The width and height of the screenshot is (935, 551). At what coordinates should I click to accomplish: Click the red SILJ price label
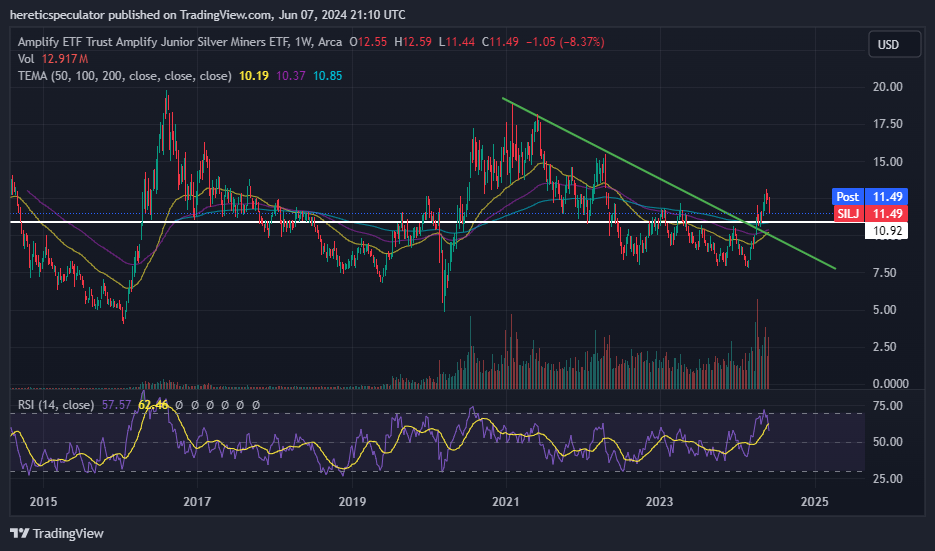tap(869, 213)
